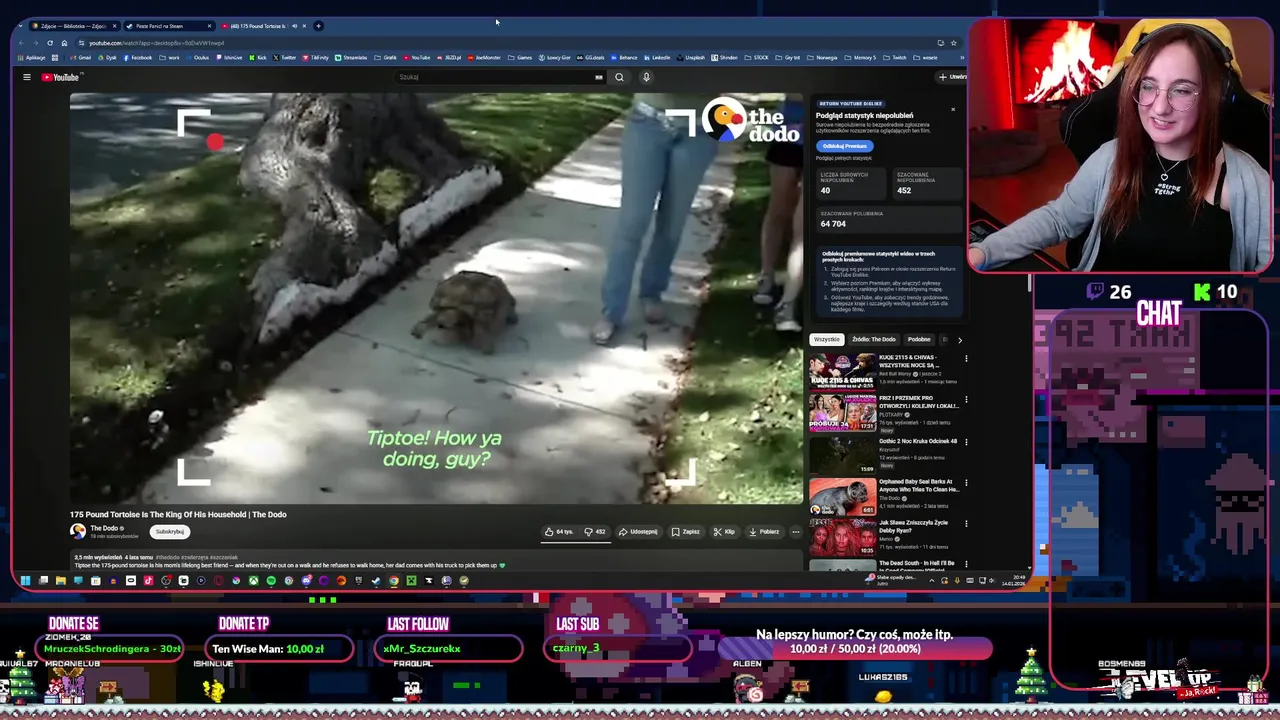The image size is (1280, 720).
Task: Open options for FRIZ I PRZEMEK video
Action: click(x=966, y=400)
